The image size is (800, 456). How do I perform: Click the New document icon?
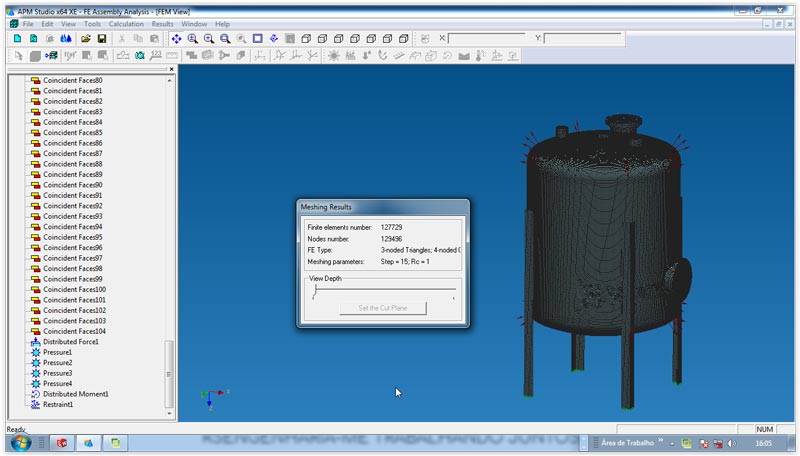click(18, 38)
